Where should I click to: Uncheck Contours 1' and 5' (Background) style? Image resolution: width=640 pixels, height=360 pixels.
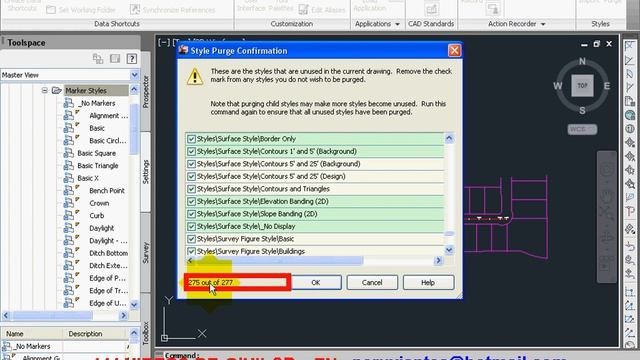point(191,151)
